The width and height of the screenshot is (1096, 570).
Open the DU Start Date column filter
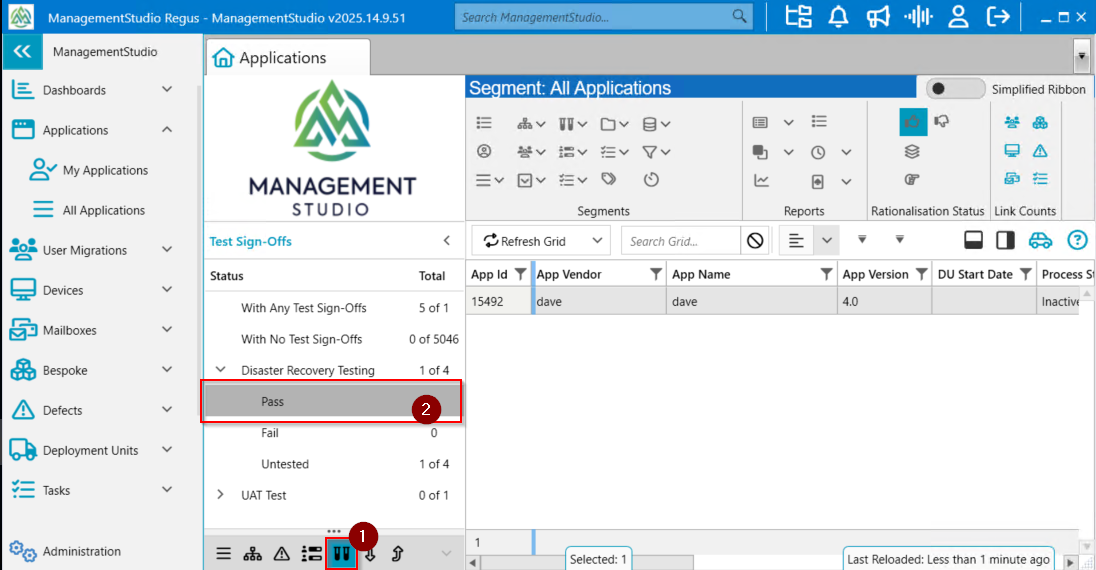(x=1025, y=274)
